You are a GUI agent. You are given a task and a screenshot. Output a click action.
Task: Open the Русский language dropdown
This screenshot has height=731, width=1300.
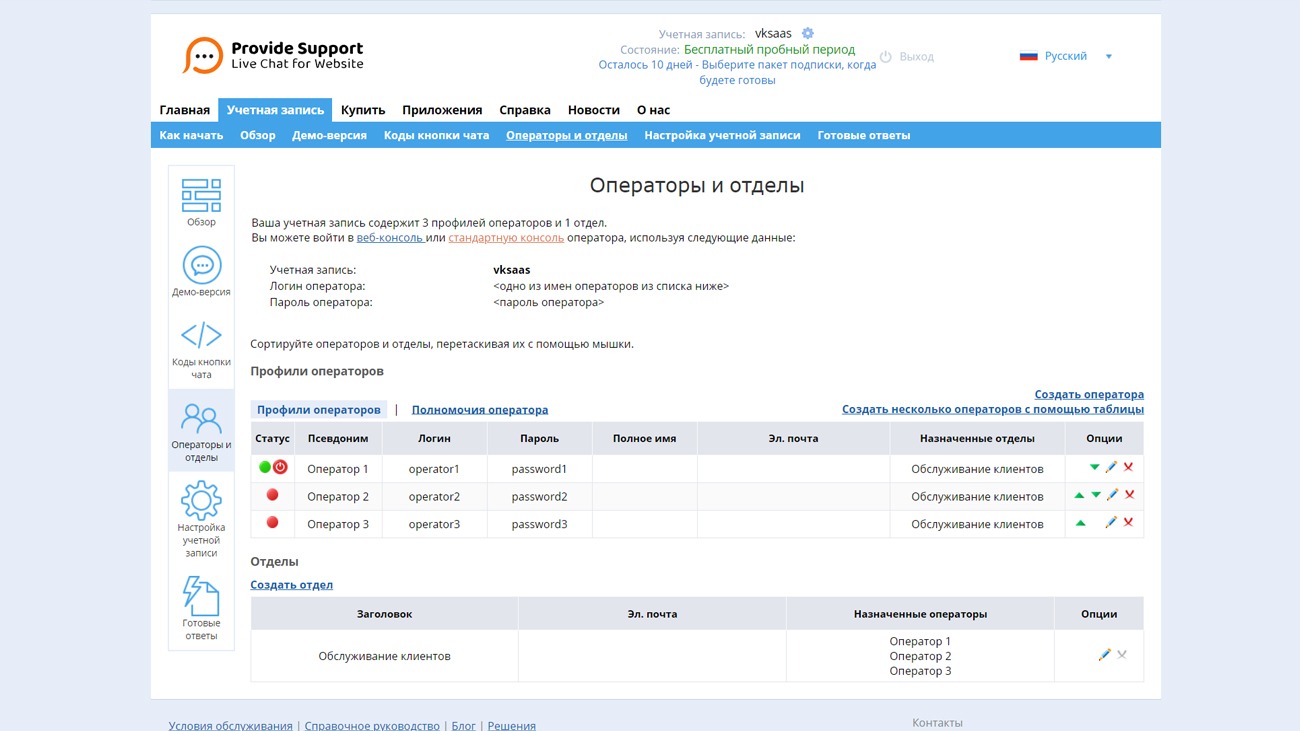click(1066, 56)
